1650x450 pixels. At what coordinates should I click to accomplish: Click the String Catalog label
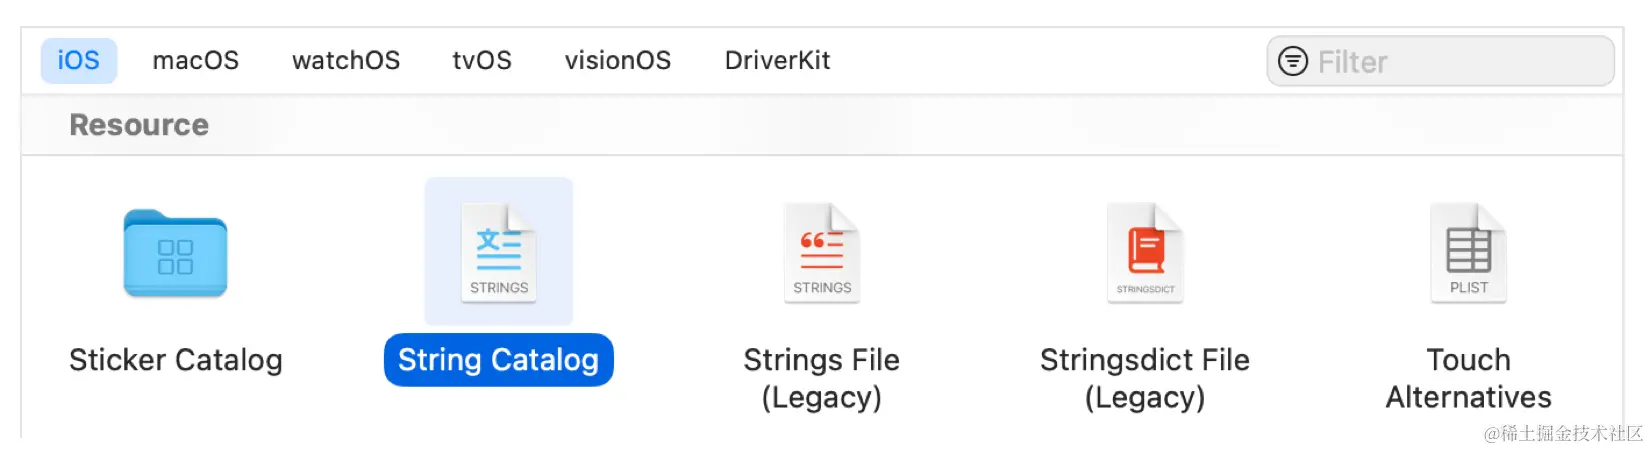click(x=498, y=360)
